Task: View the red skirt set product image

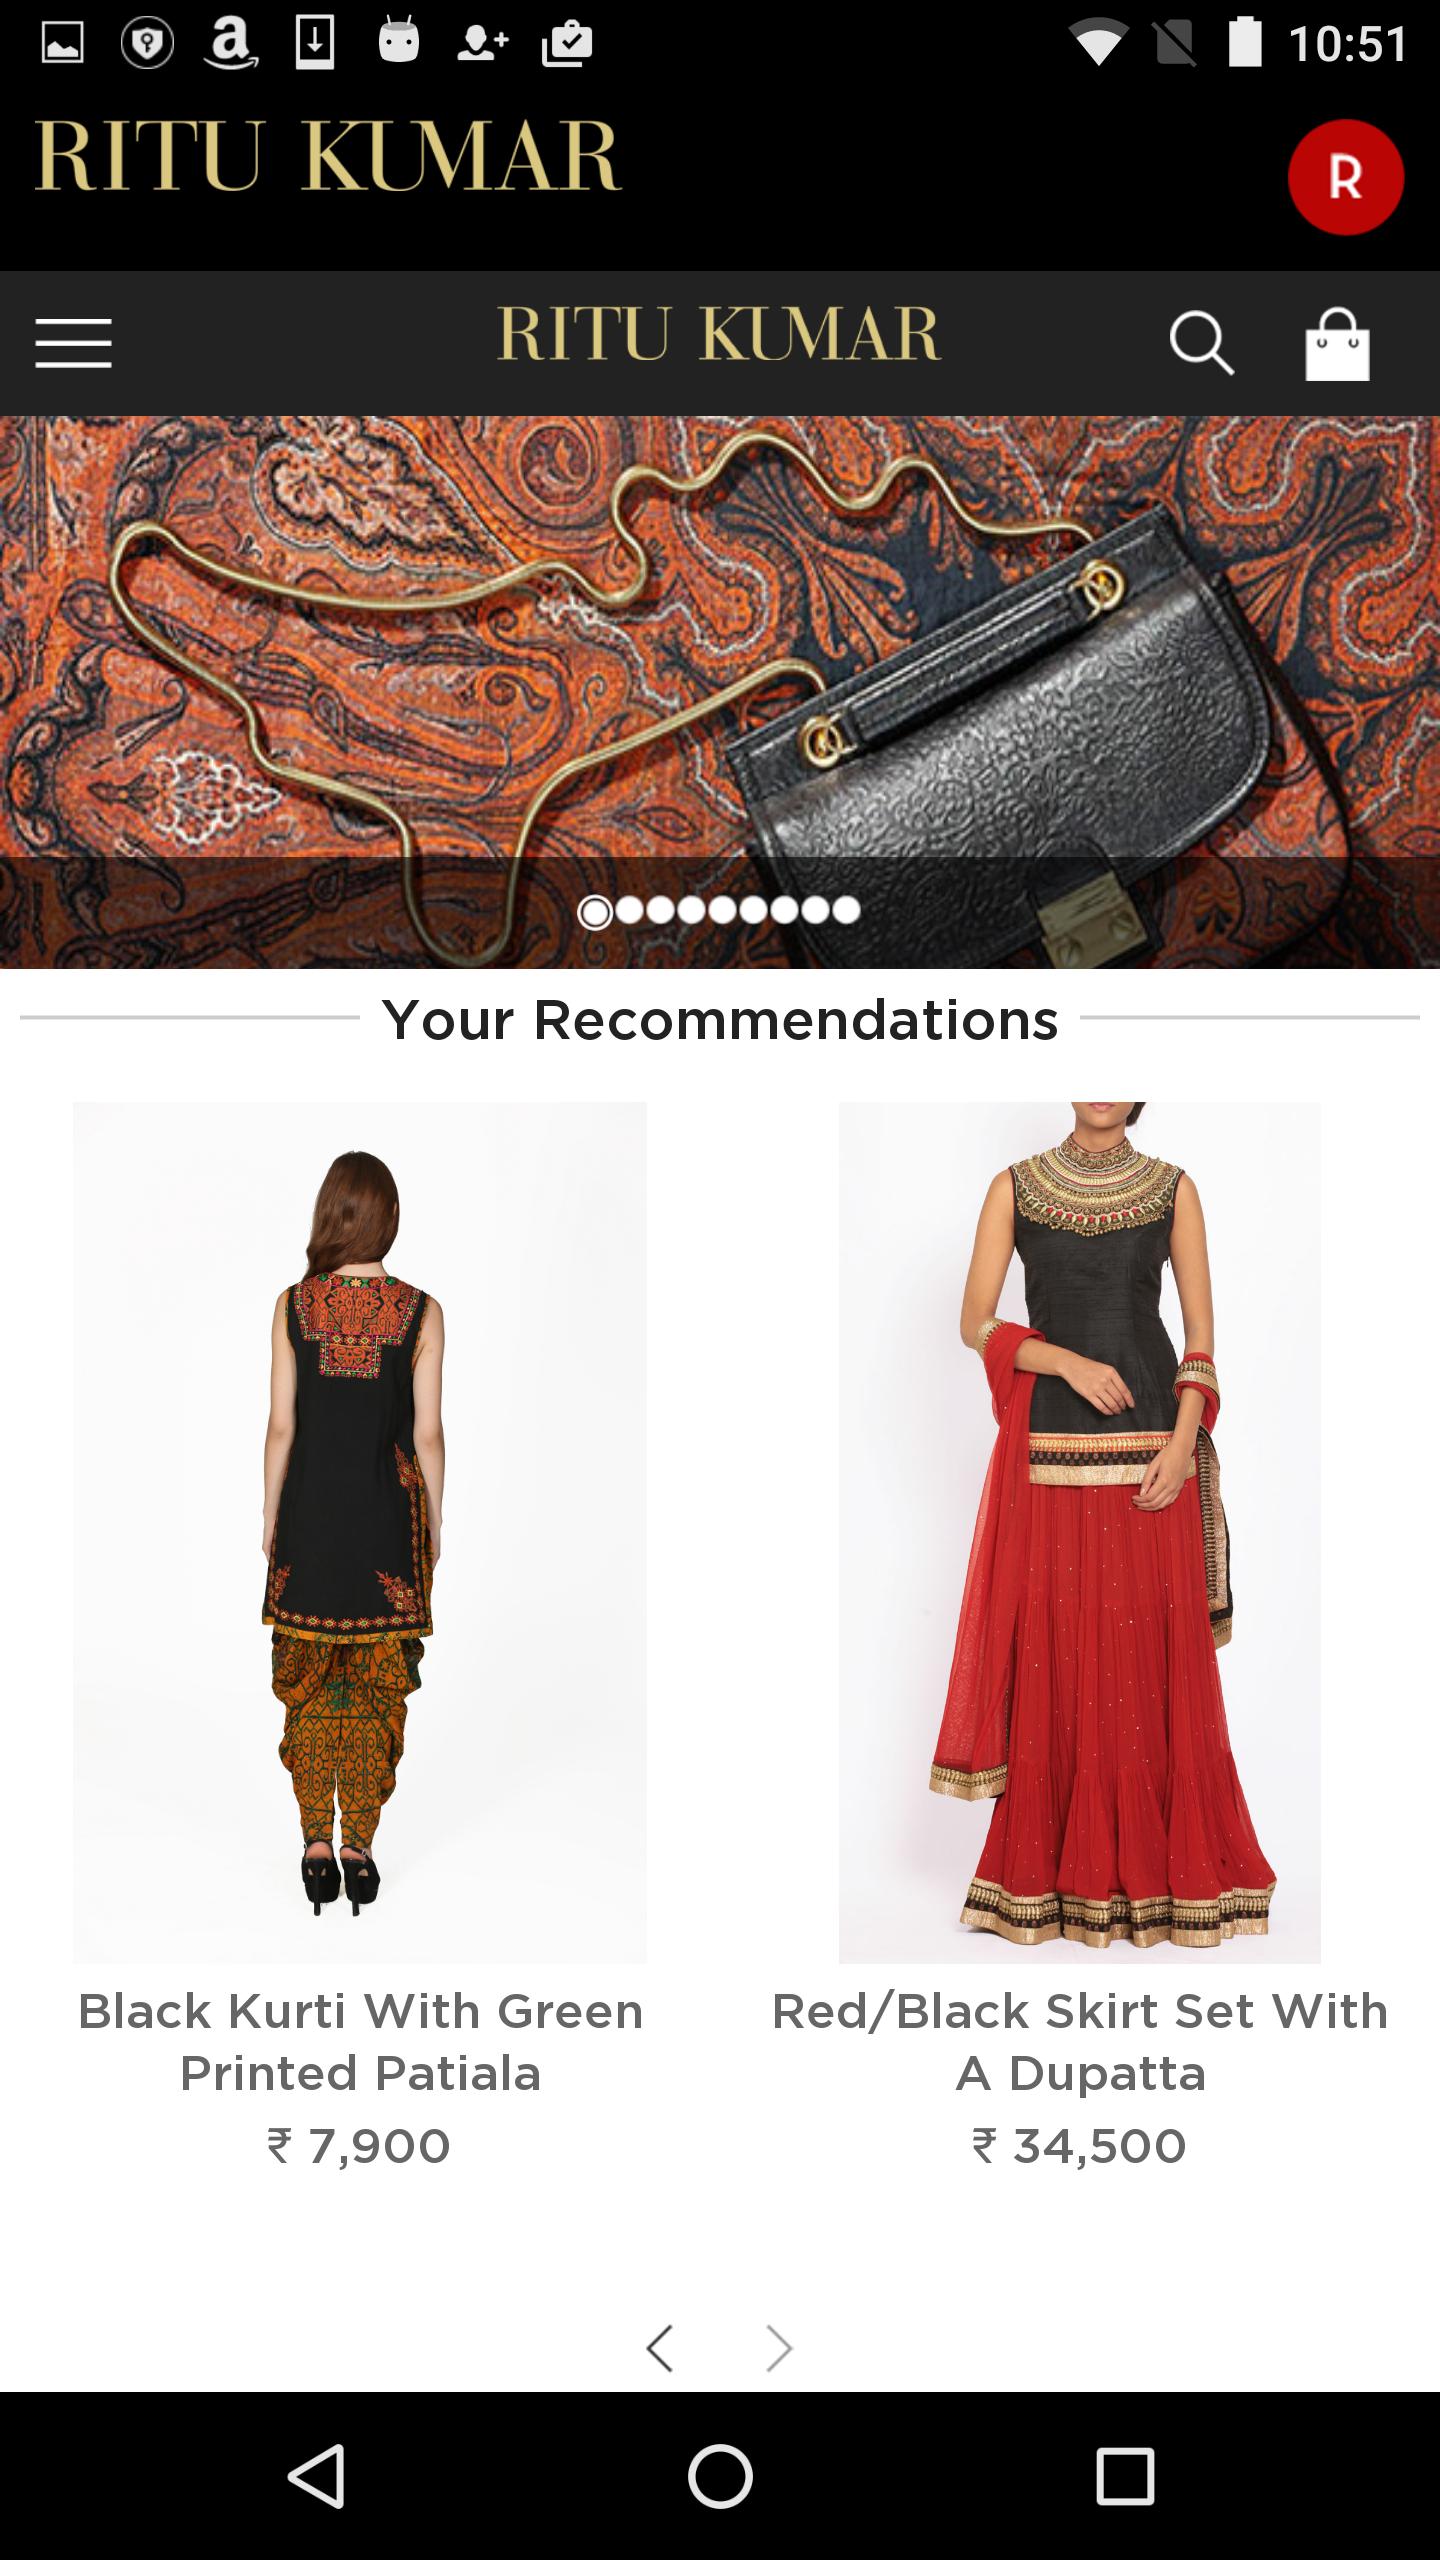Action: point(1080,1532)
